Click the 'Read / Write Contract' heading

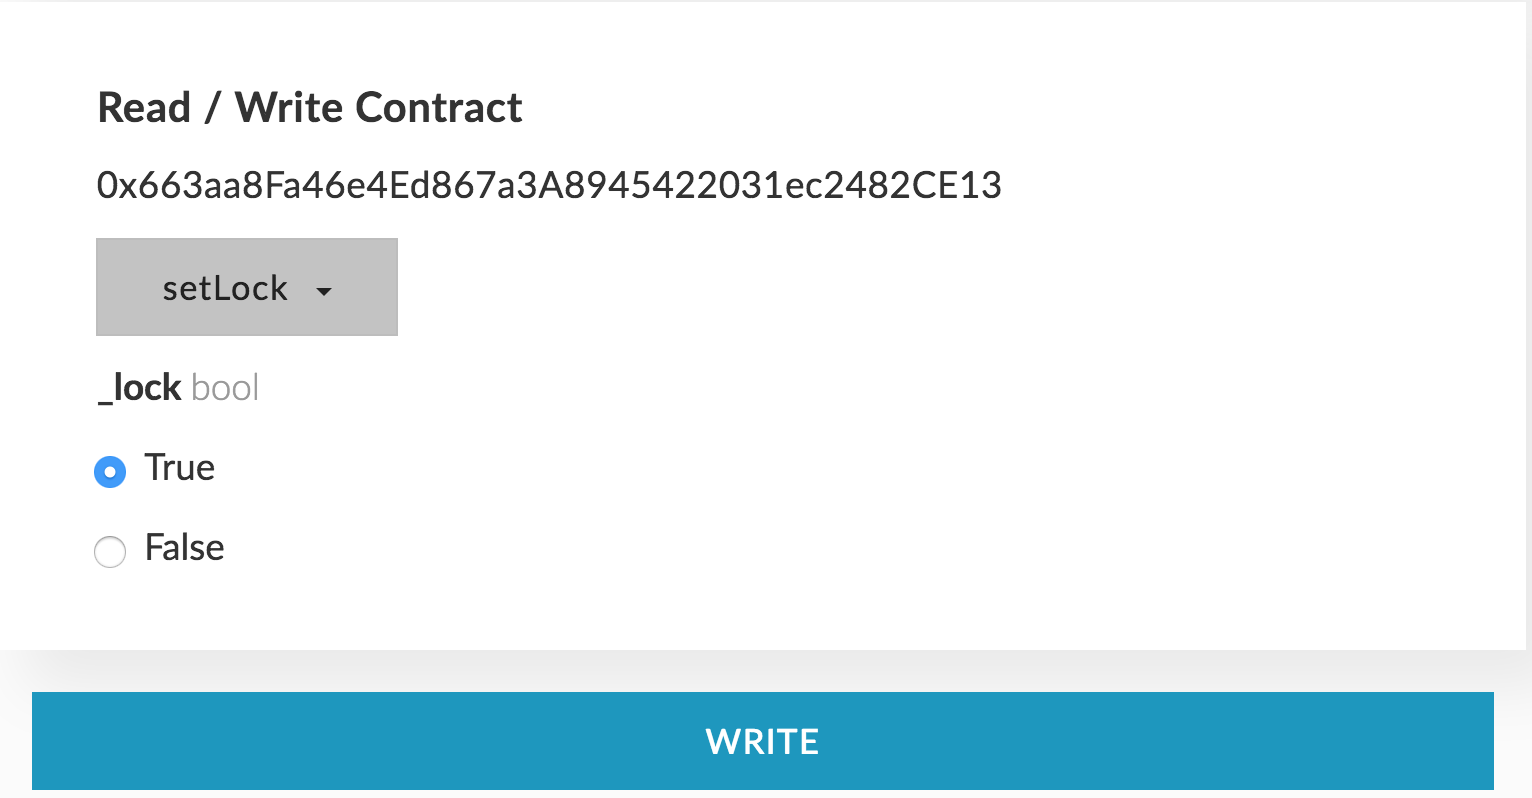click(x=310, y=108)
